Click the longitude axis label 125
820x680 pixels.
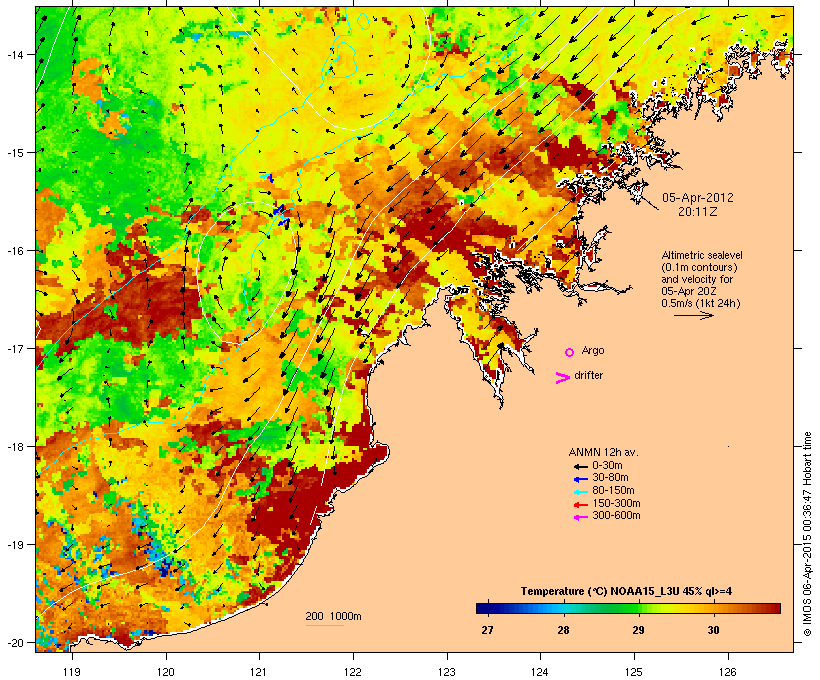pyautogui.click(x=634, y=672)
